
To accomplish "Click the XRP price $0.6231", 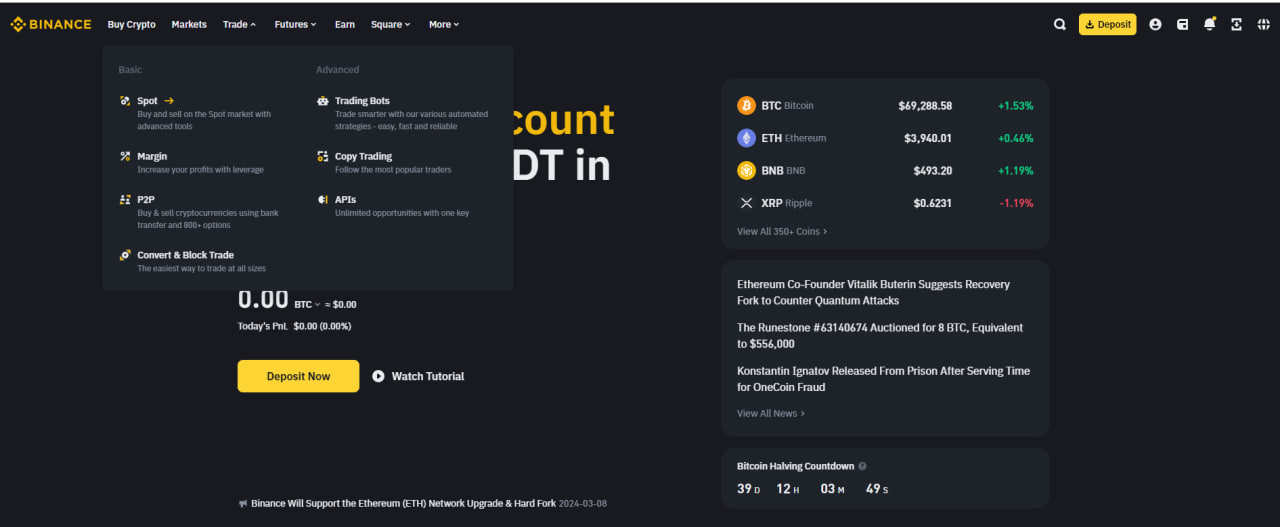I will tap(933, 203).
